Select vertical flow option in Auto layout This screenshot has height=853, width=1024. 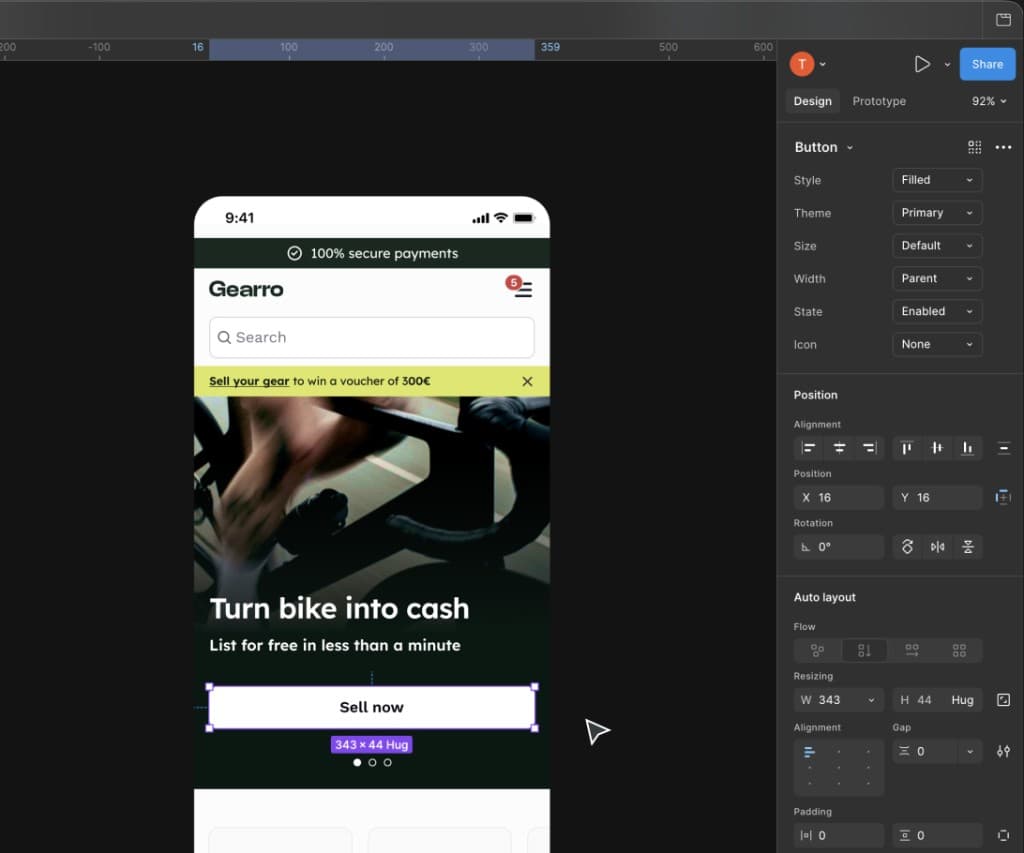(x=864, y=651)
